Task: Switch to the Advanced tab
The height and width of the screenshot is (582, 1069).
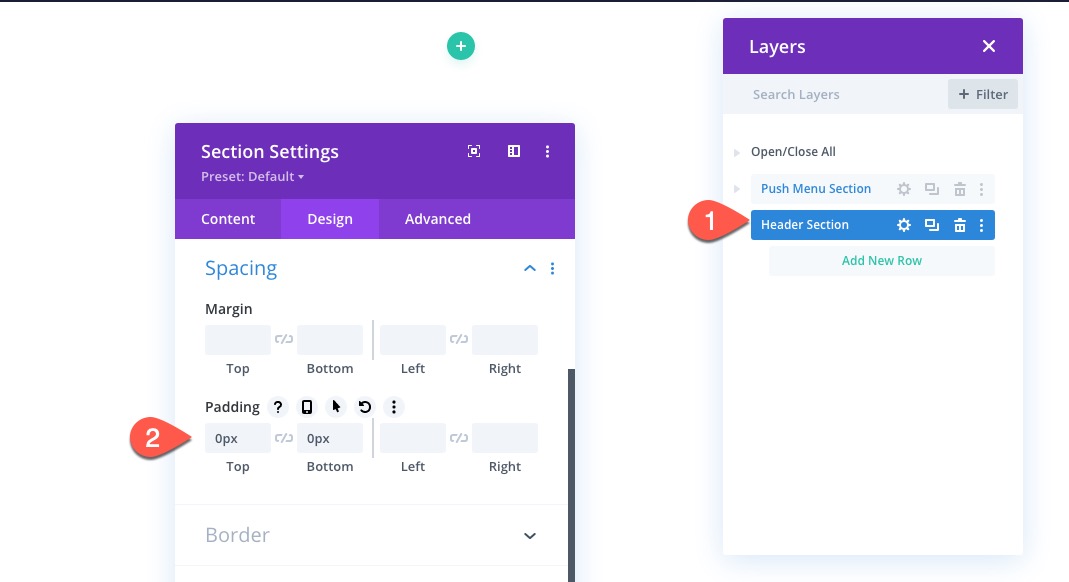Action: tap(437, 219)
